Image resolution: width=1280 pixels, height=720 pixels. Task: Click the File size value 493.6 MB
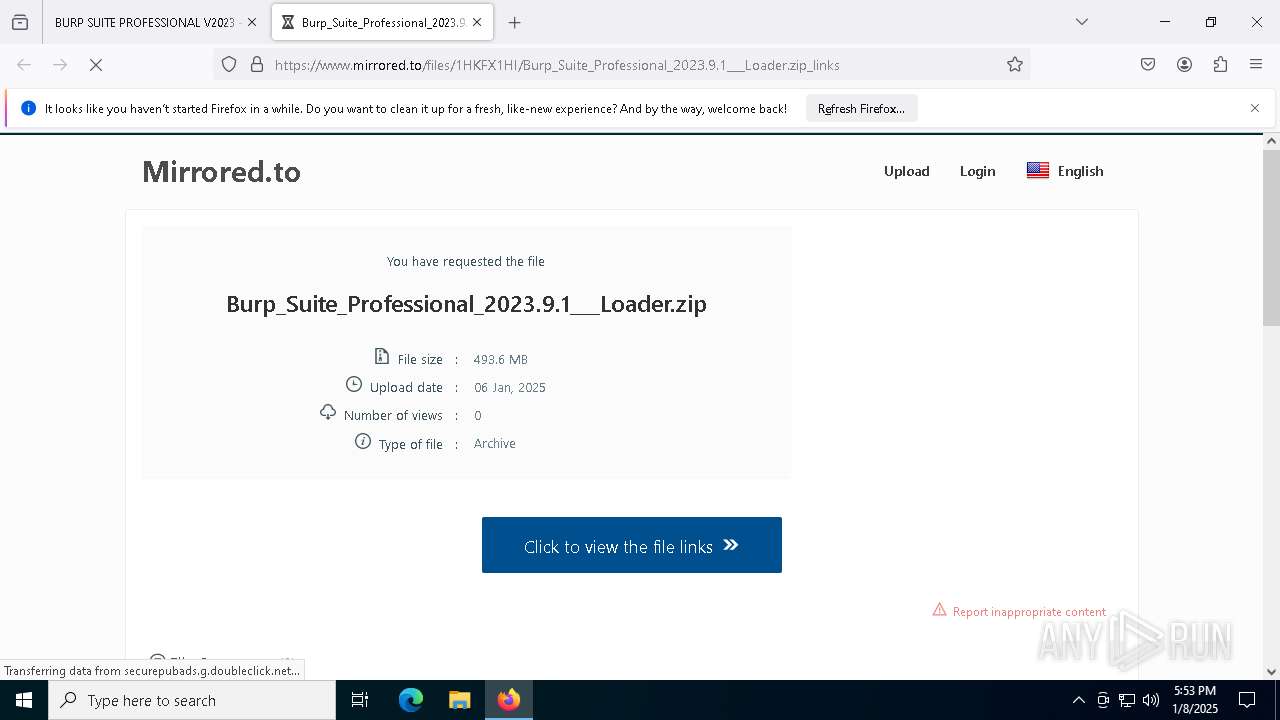click(500, 359)
